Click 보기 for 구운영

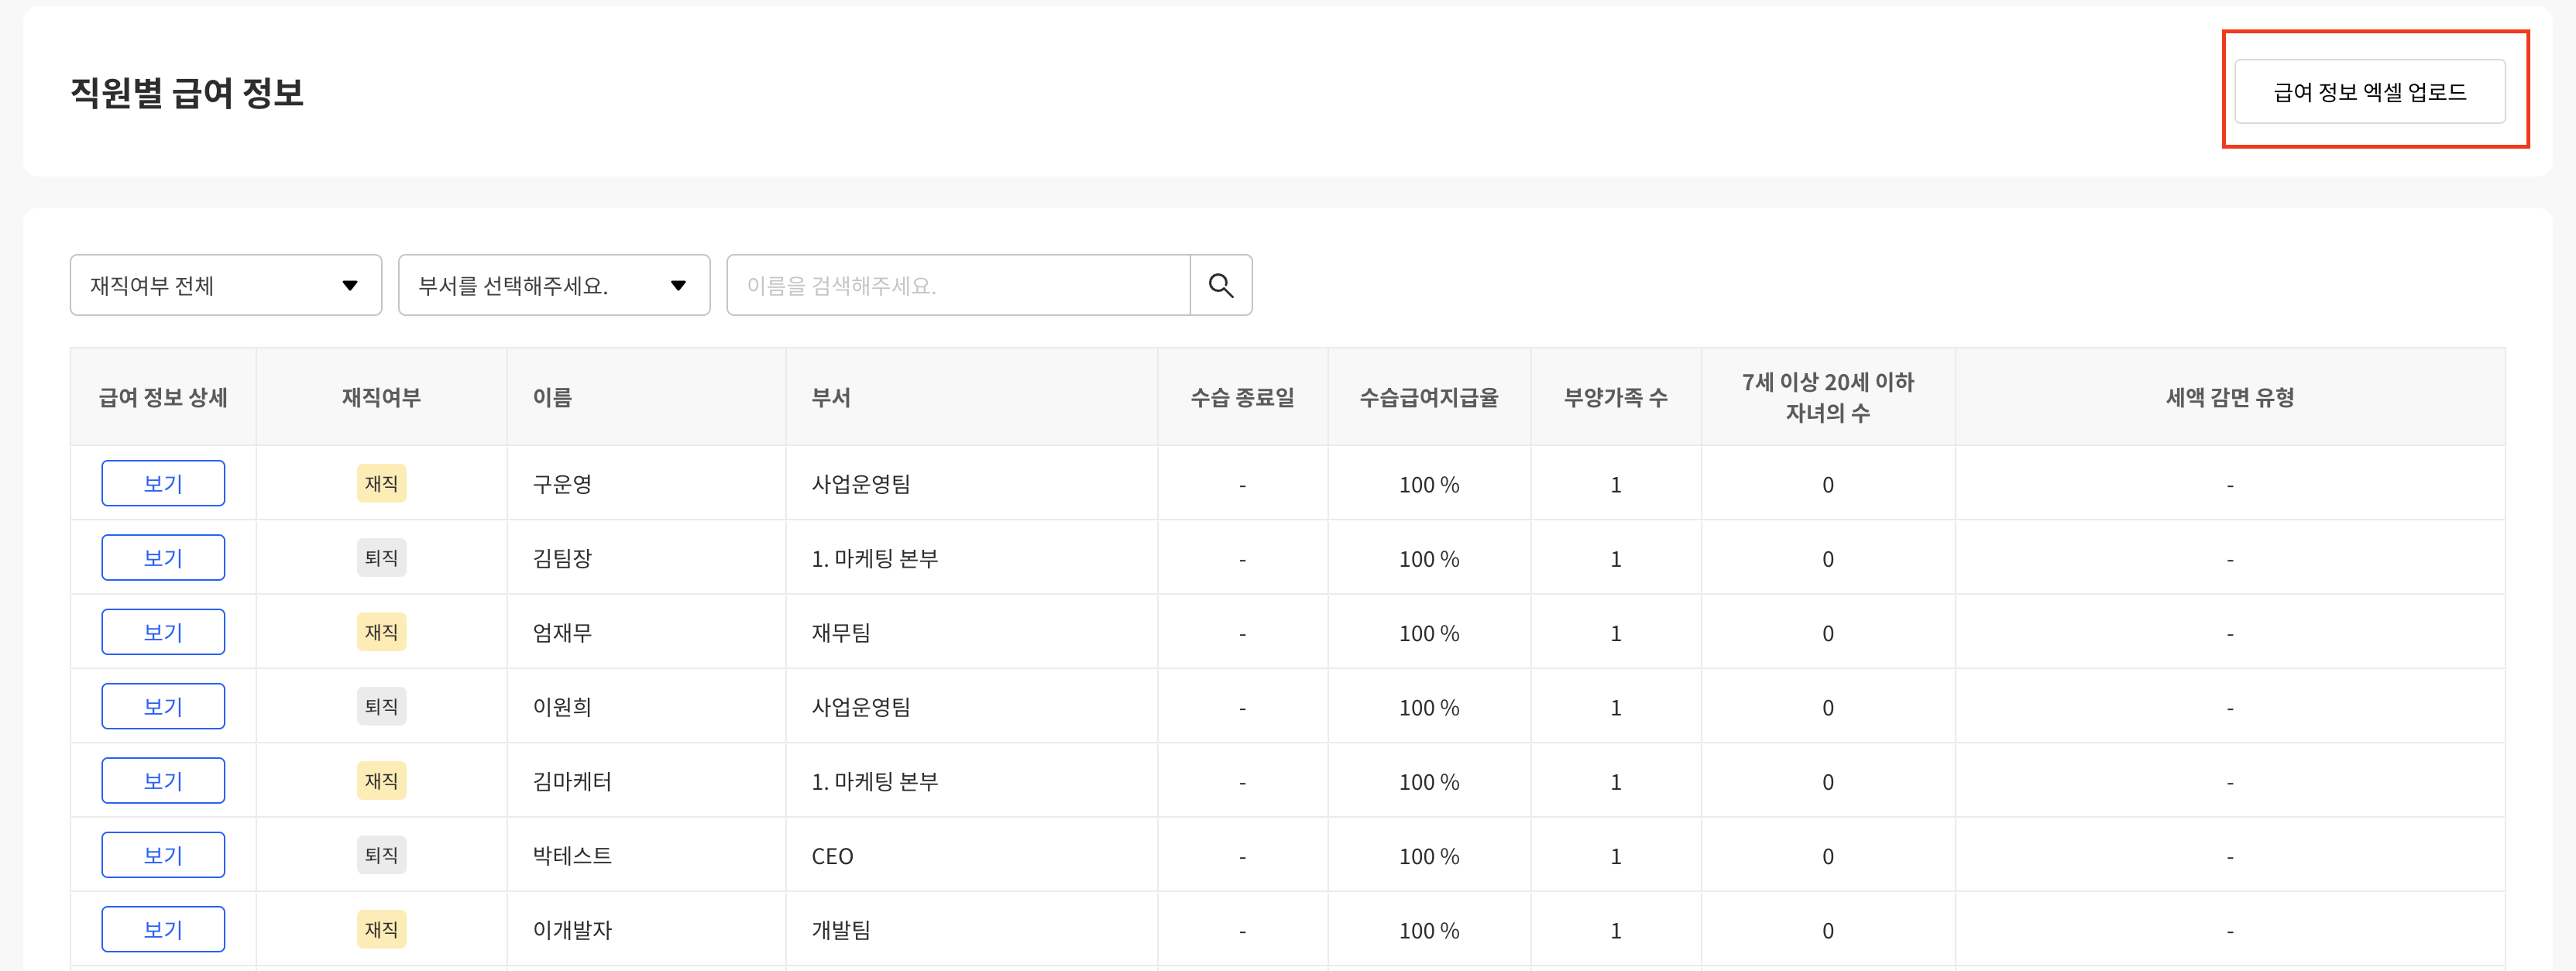click(x=163, y=484)
